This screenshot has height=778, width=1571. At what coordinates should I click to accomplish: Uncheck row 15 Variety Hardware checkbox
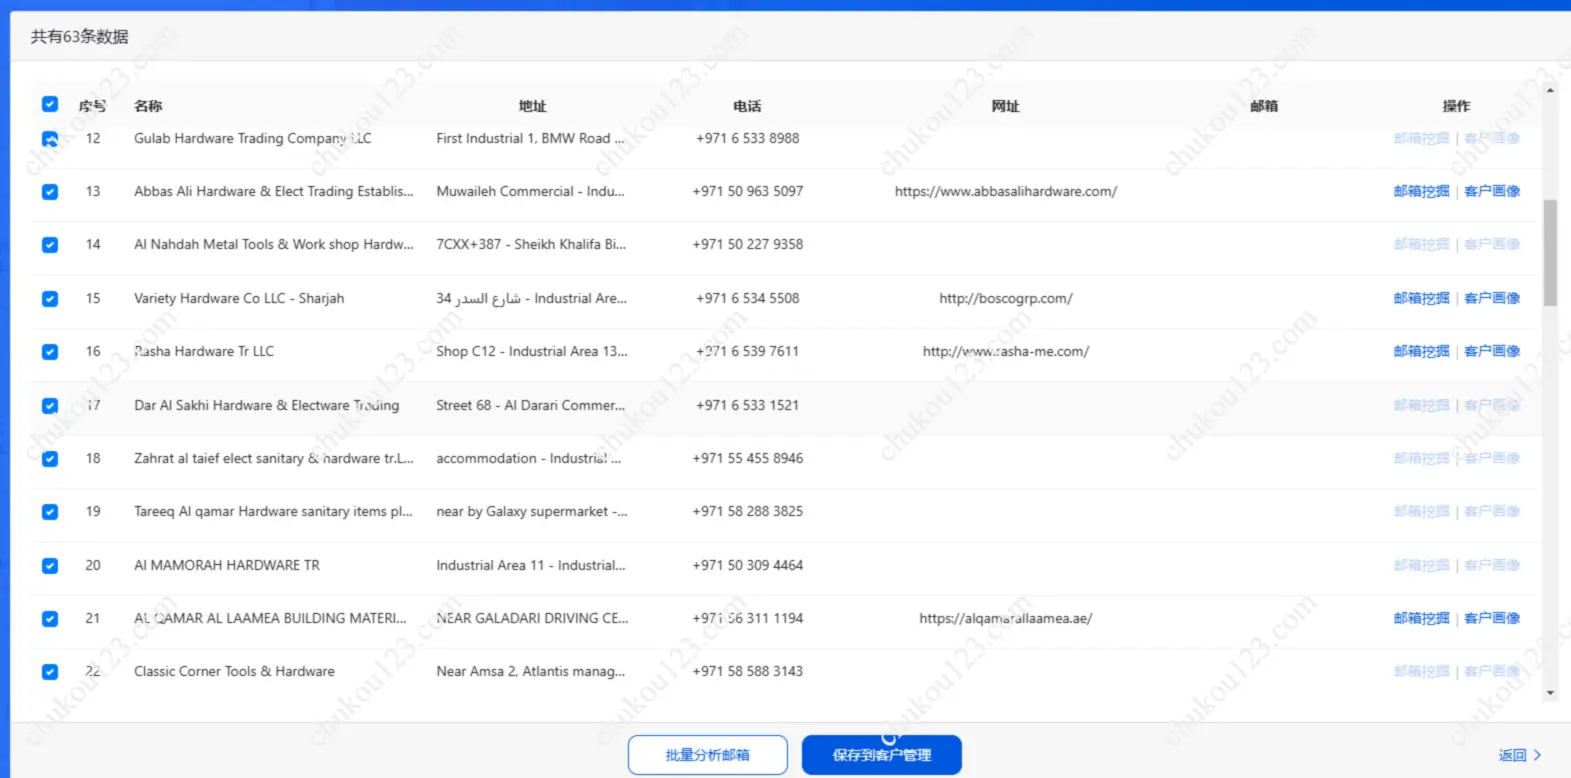point(50,299)
